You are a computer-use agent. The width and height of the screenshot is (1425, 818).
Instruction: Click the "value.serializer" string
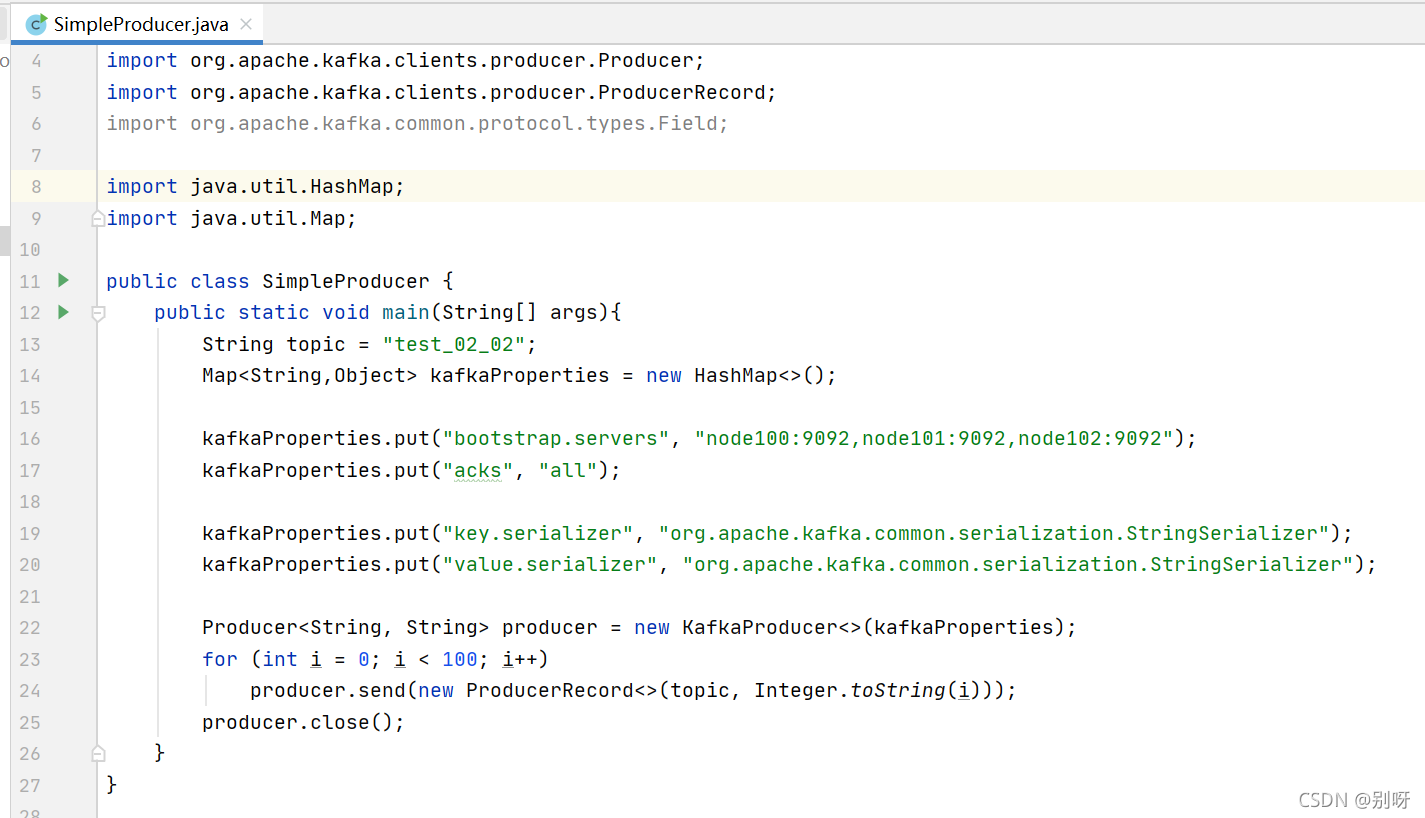tap(550, 564)
